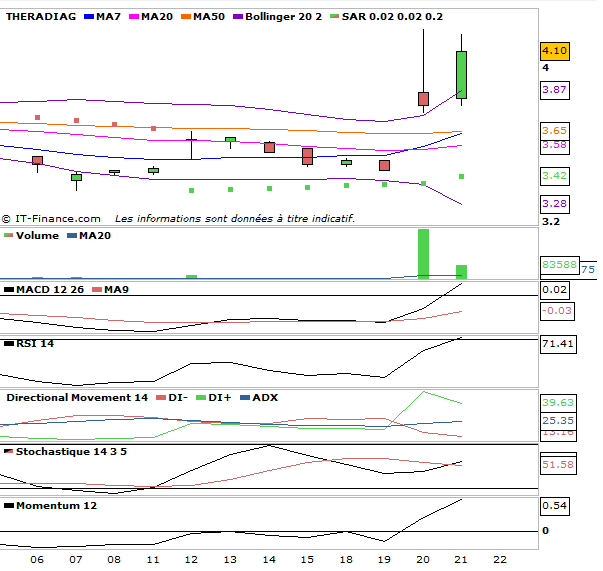This screenshot has height=571, width=603.
Task: Click the 51.58 stochastic value box
Action: 558,465
